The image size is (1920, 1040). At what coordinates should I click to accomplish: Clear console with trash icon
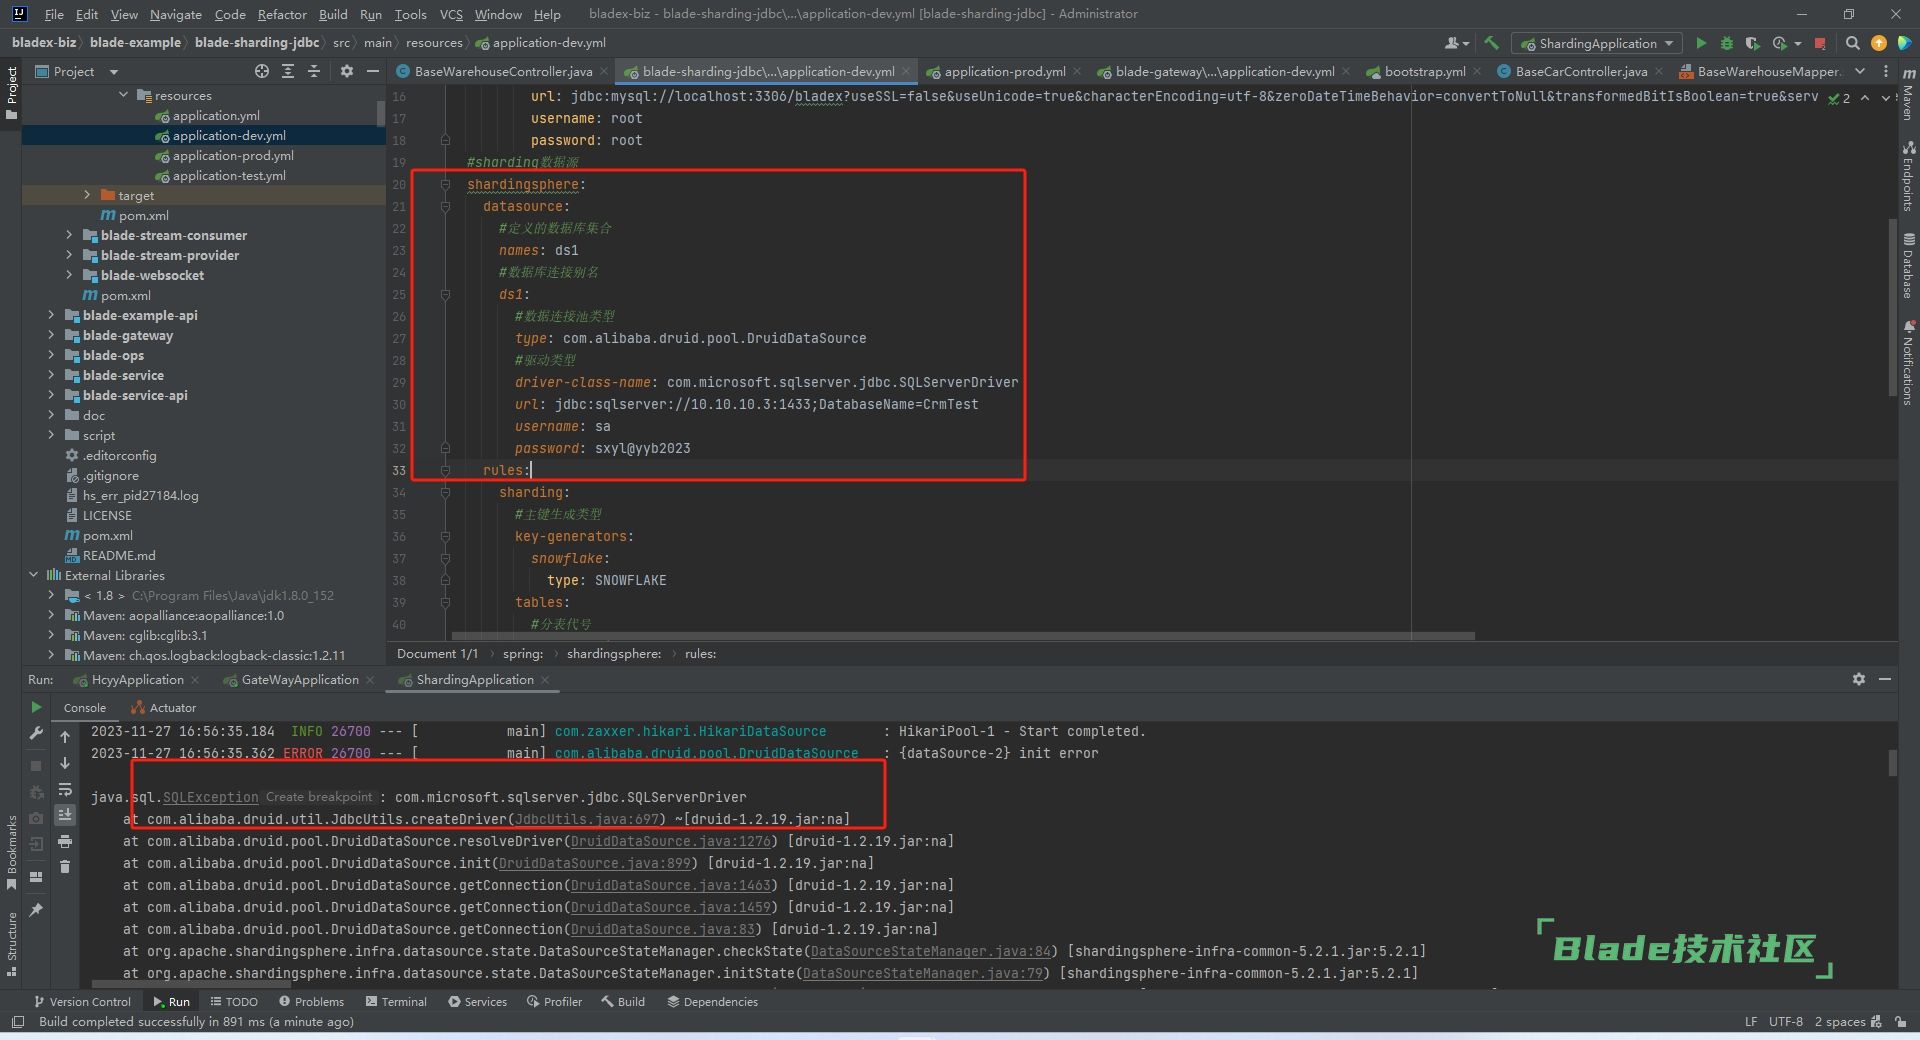click(65, 867)
